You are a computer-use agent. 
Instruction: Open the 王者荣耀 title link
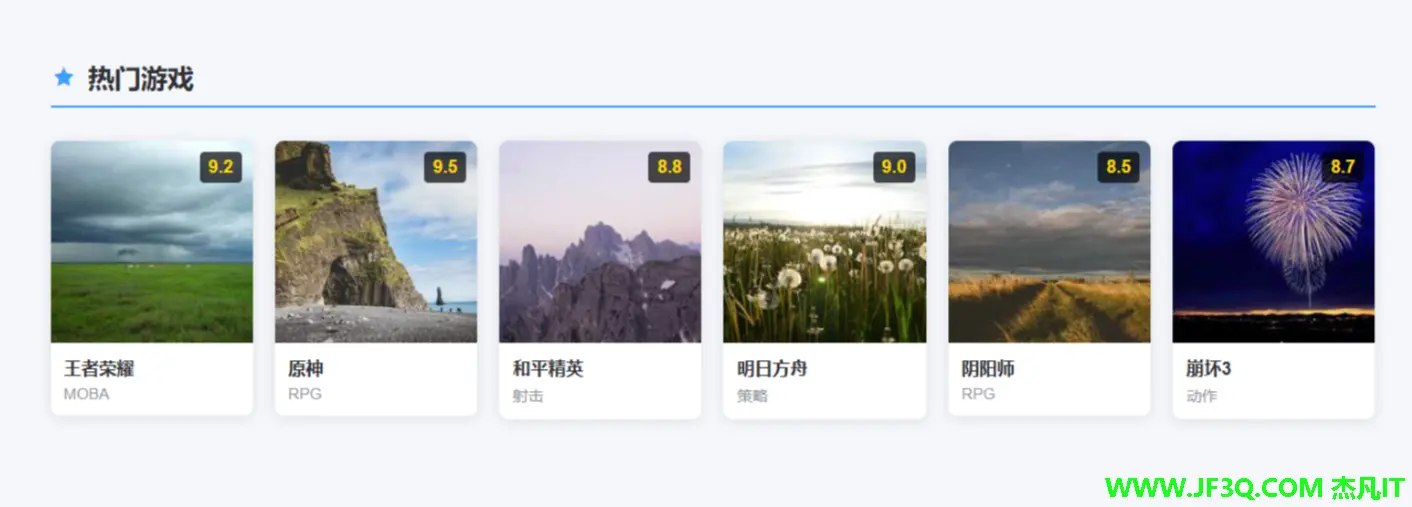coord(99,369)
